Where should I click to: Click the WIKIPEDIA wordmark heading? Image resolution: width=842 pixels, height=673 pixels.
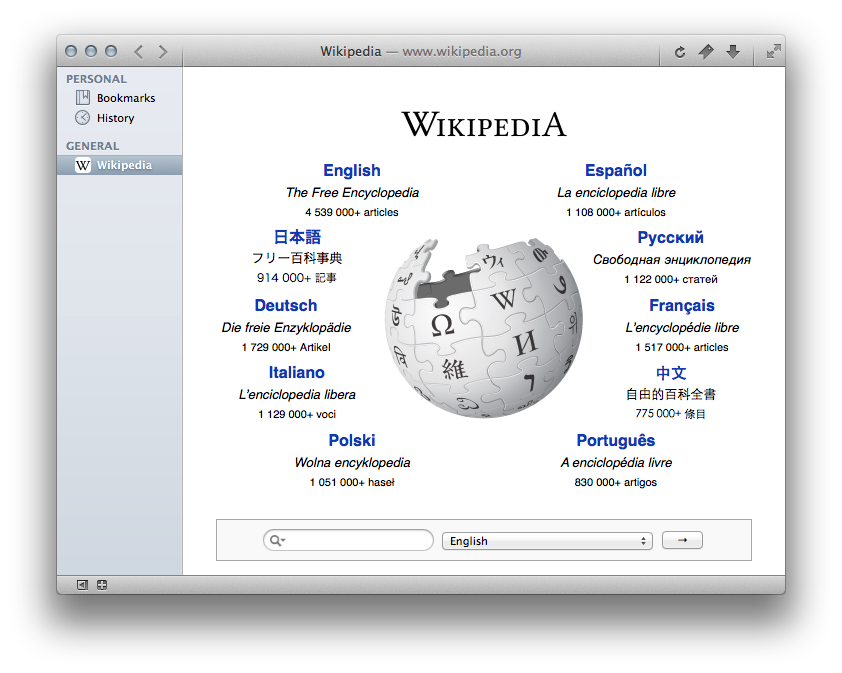click(x=484, y=124)
